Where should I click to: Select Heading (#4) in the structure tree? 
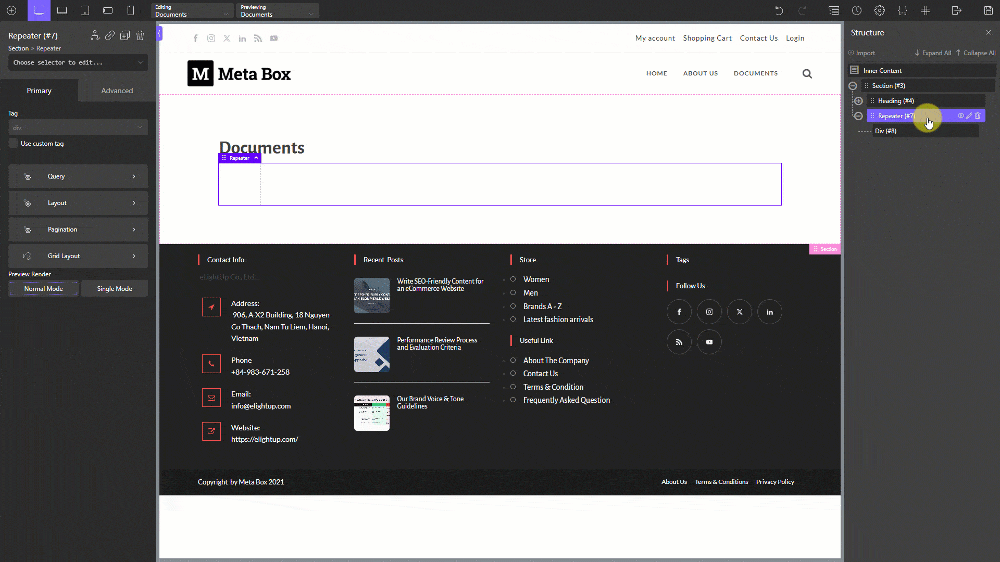tap(896, 101)
